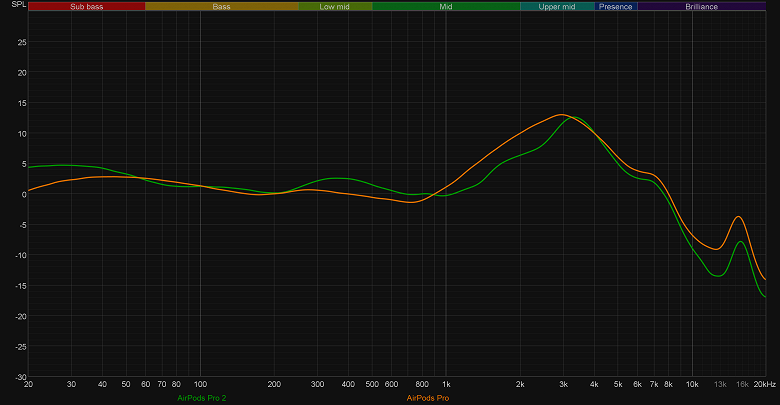This screenshot has width=780, height=405.
Task: Click the 0 dB level label
Action: (23, 195)
